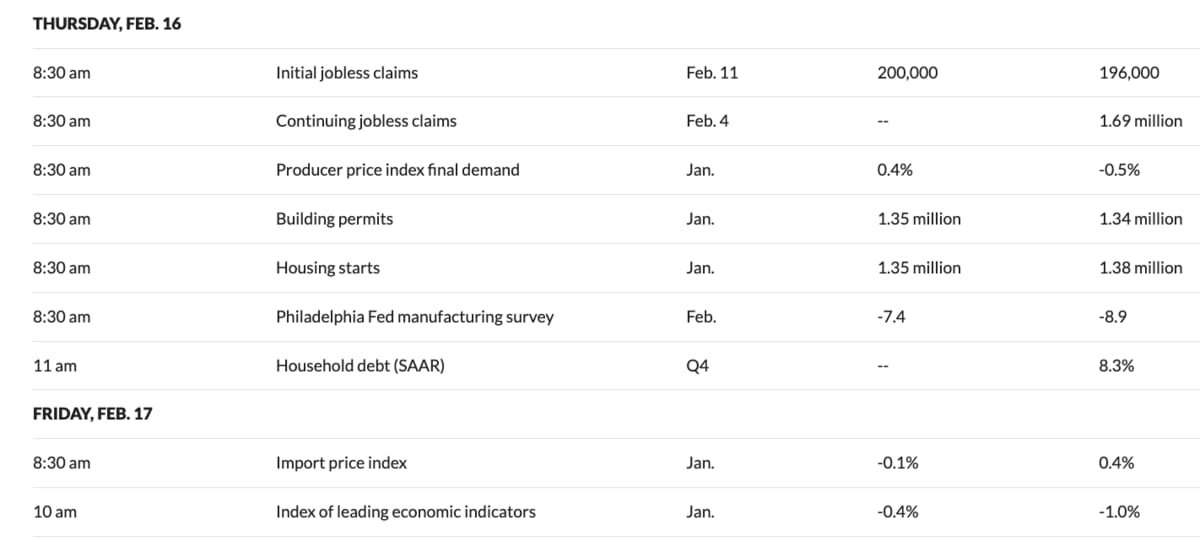Select the 196,000 previous jobless claims value

(1128, 73)
